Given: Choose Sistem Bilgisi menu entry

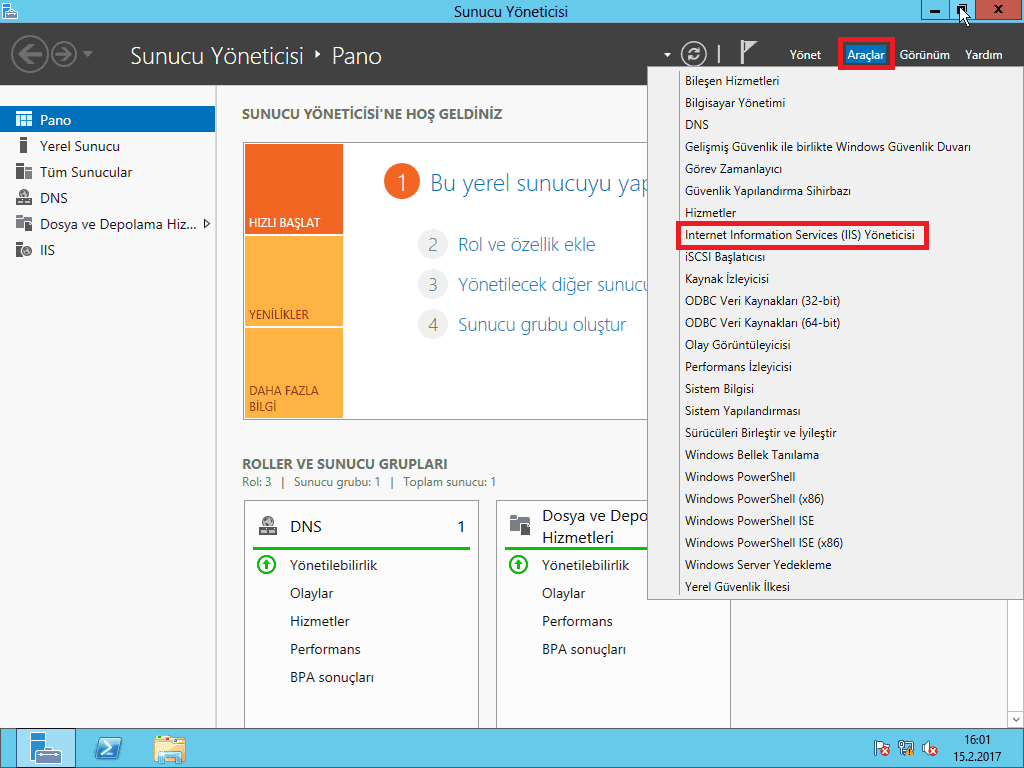Looking at the screenshot, I should pos(719,389).
